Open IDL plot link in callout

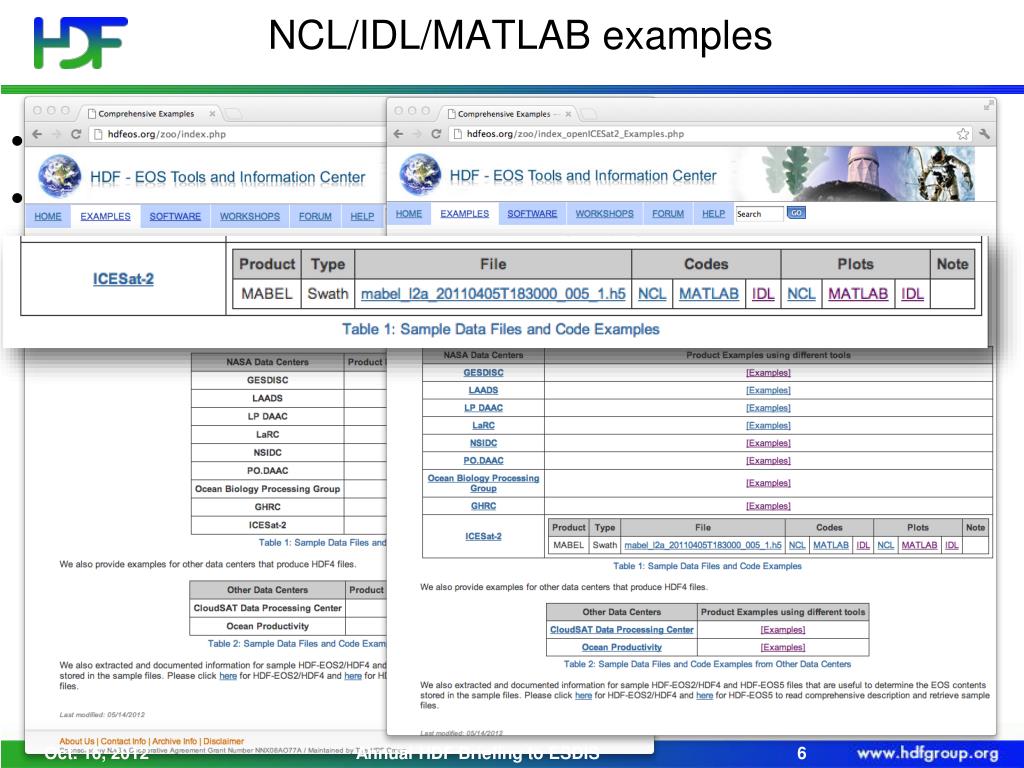tap(912, 294)
